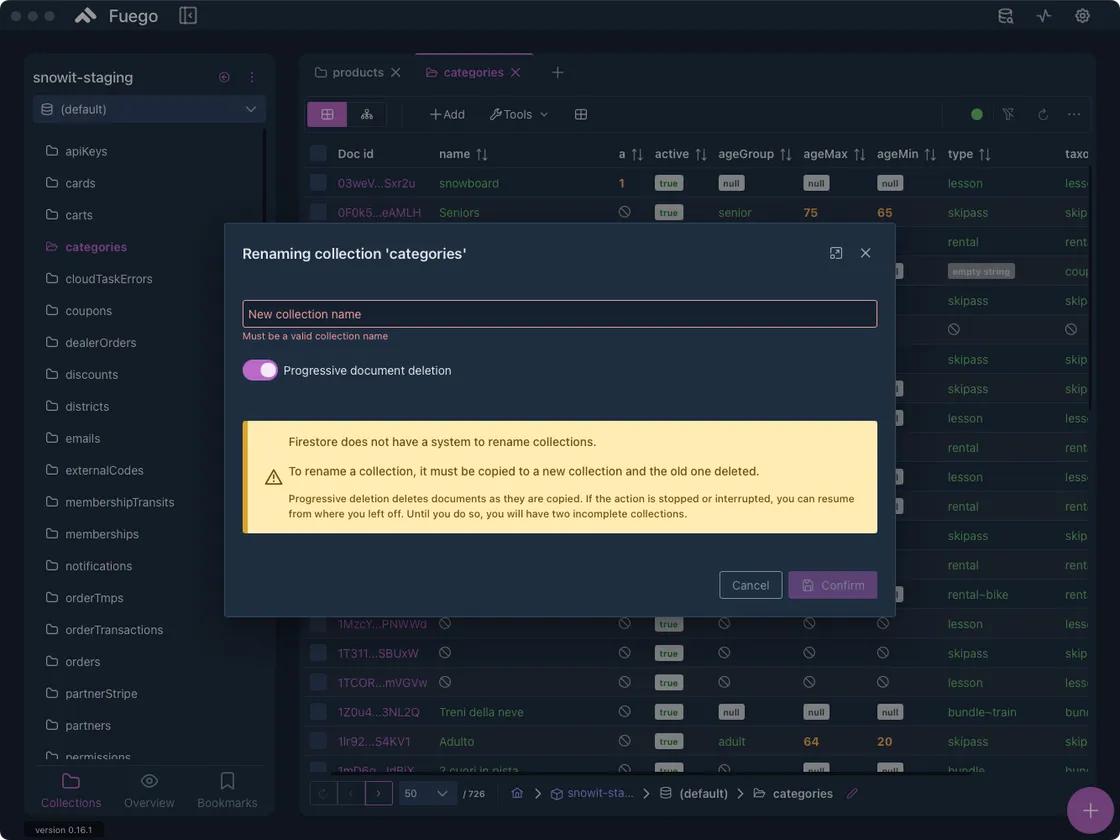The width and height of the screenshot is (1120, 840).
Task: Open the activity pulse icon in title bar
Action: [x=1044, y=16]
